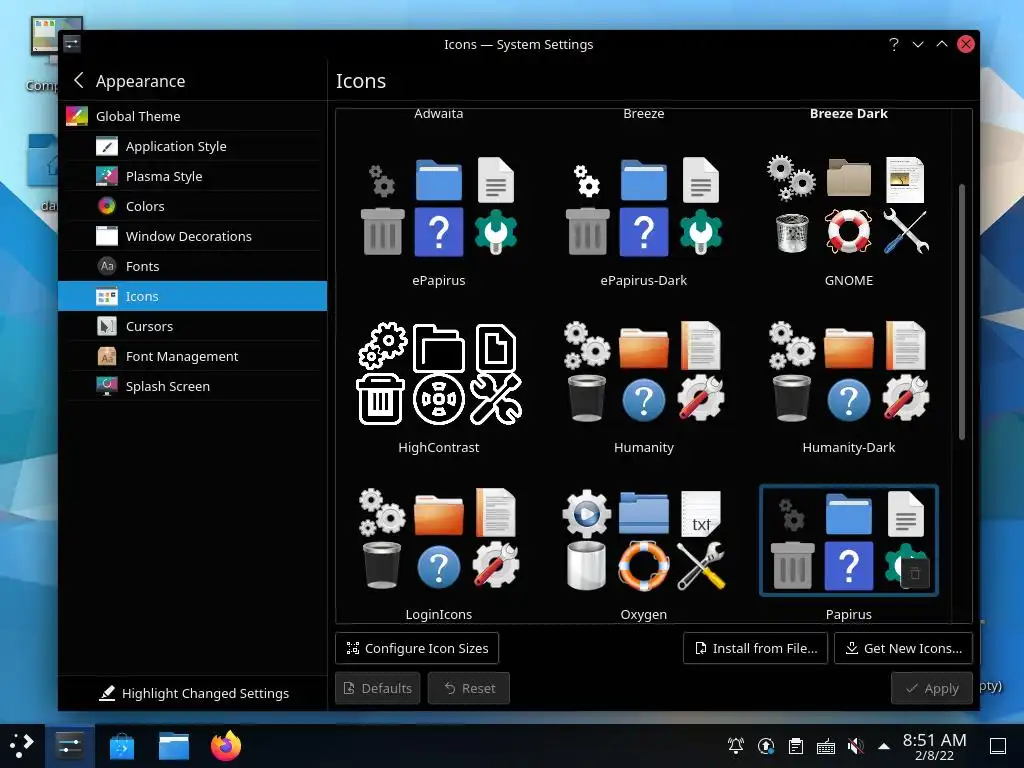1024x768 pixels.
Task: Click show desktop button in taskbar
Action: pos(998,746)
